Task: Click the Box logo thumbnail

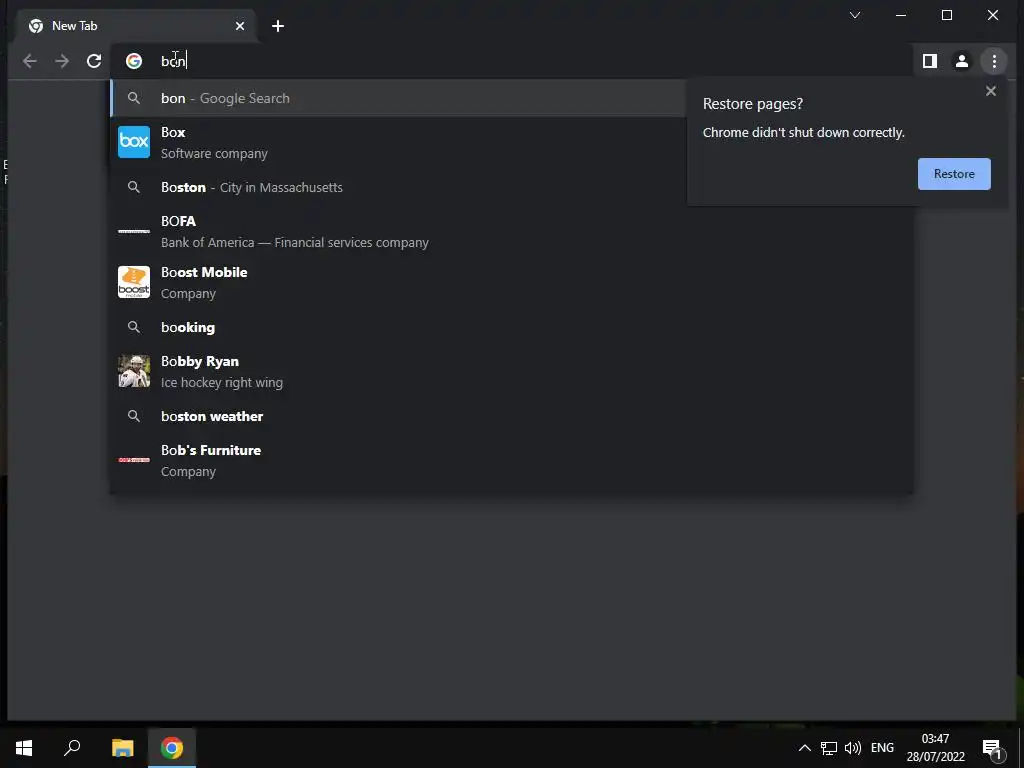Action: [x=134, y=142]
